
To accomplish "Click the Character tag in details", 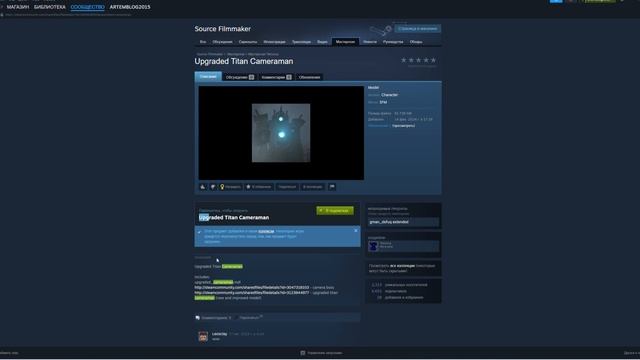I will (389, 95).
